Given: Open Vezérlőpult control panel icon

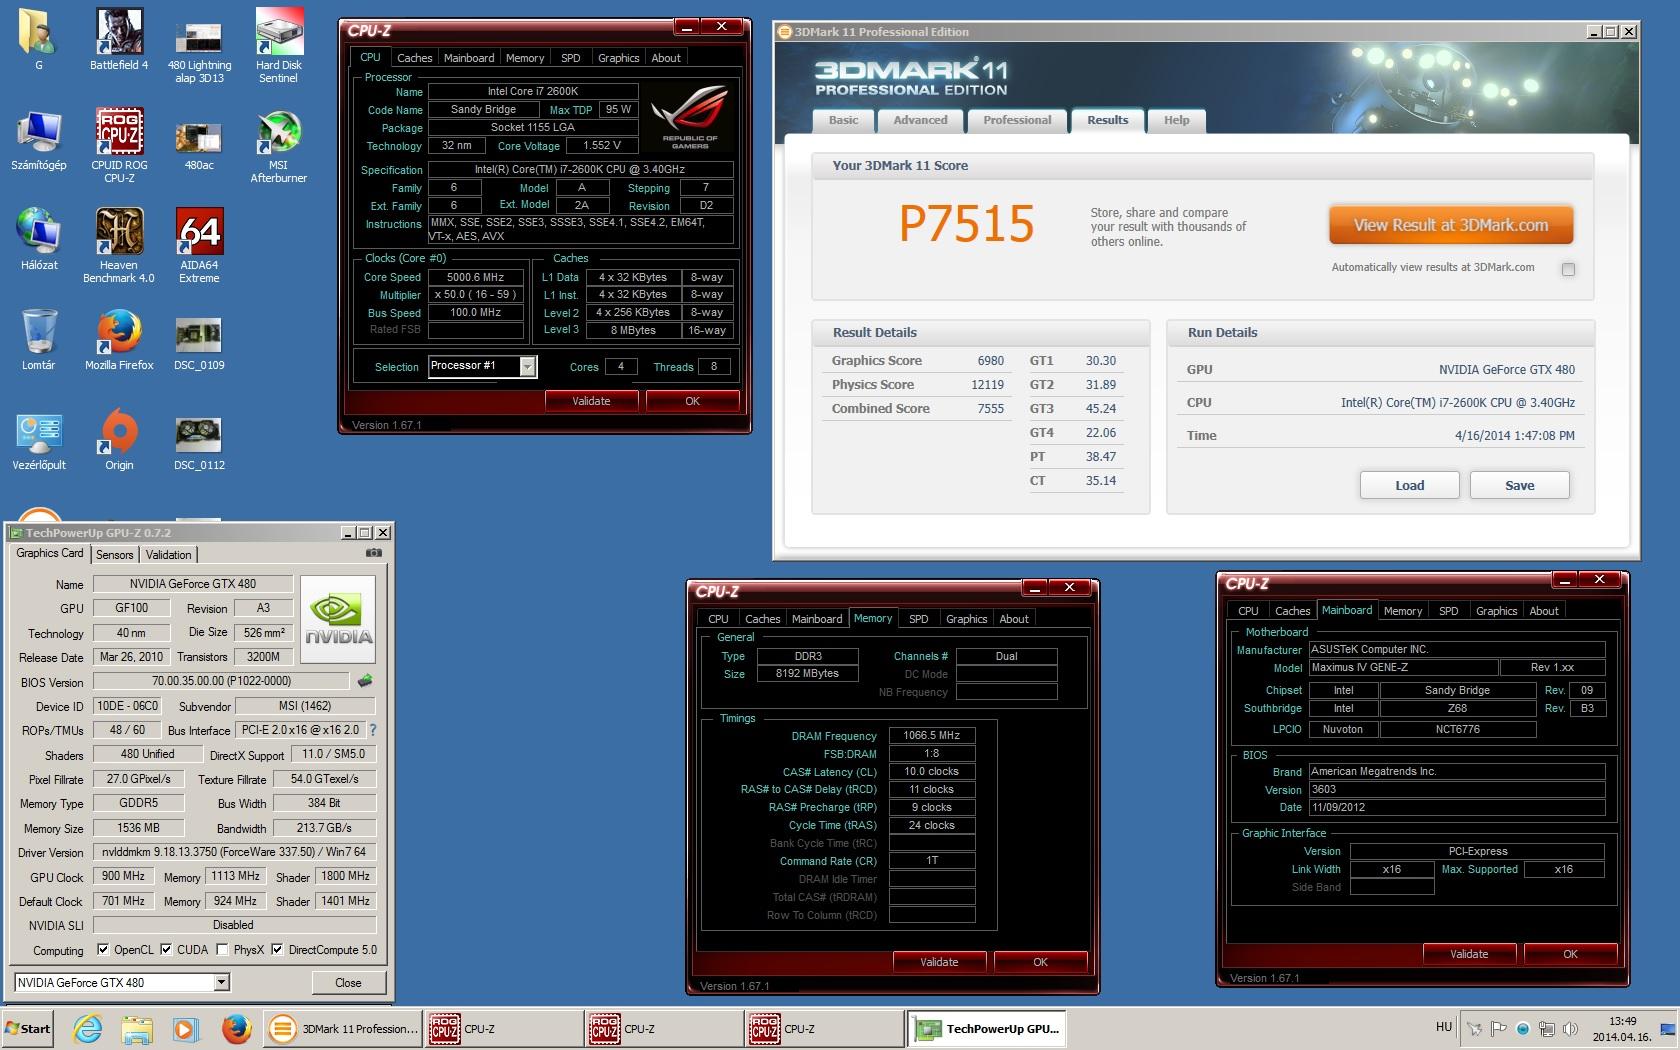Looking at the screenshot, I should tap(39, 440).
